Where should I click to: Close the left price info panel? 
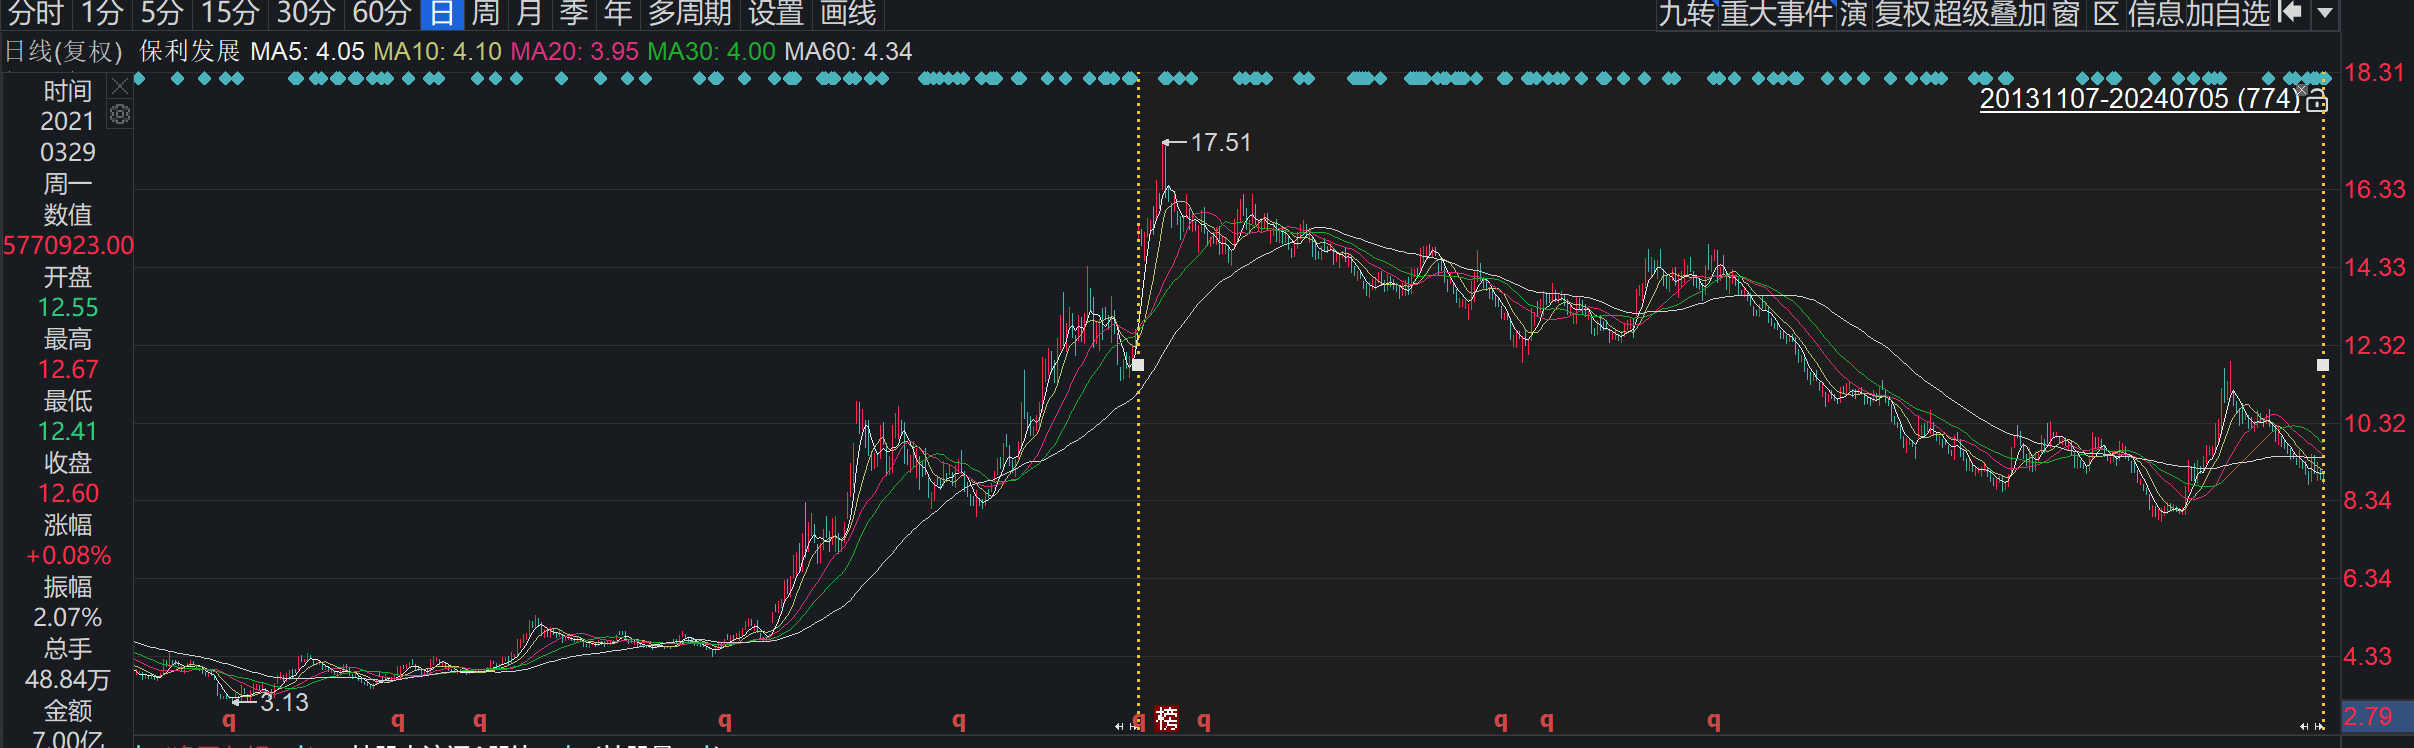tap(120, 86)
